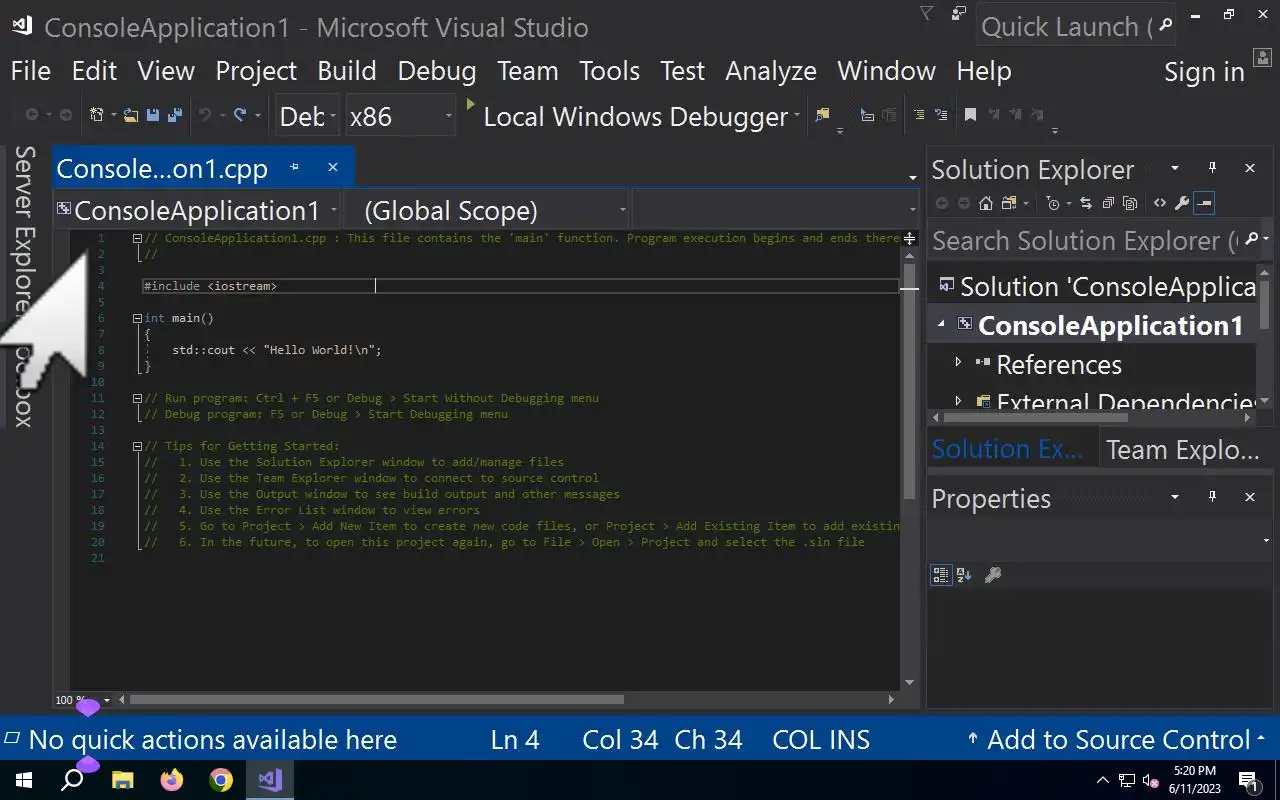Open Firefox from the taskbar
Image resolution: width=1280 pixels, height=800 pixels.
172,780
